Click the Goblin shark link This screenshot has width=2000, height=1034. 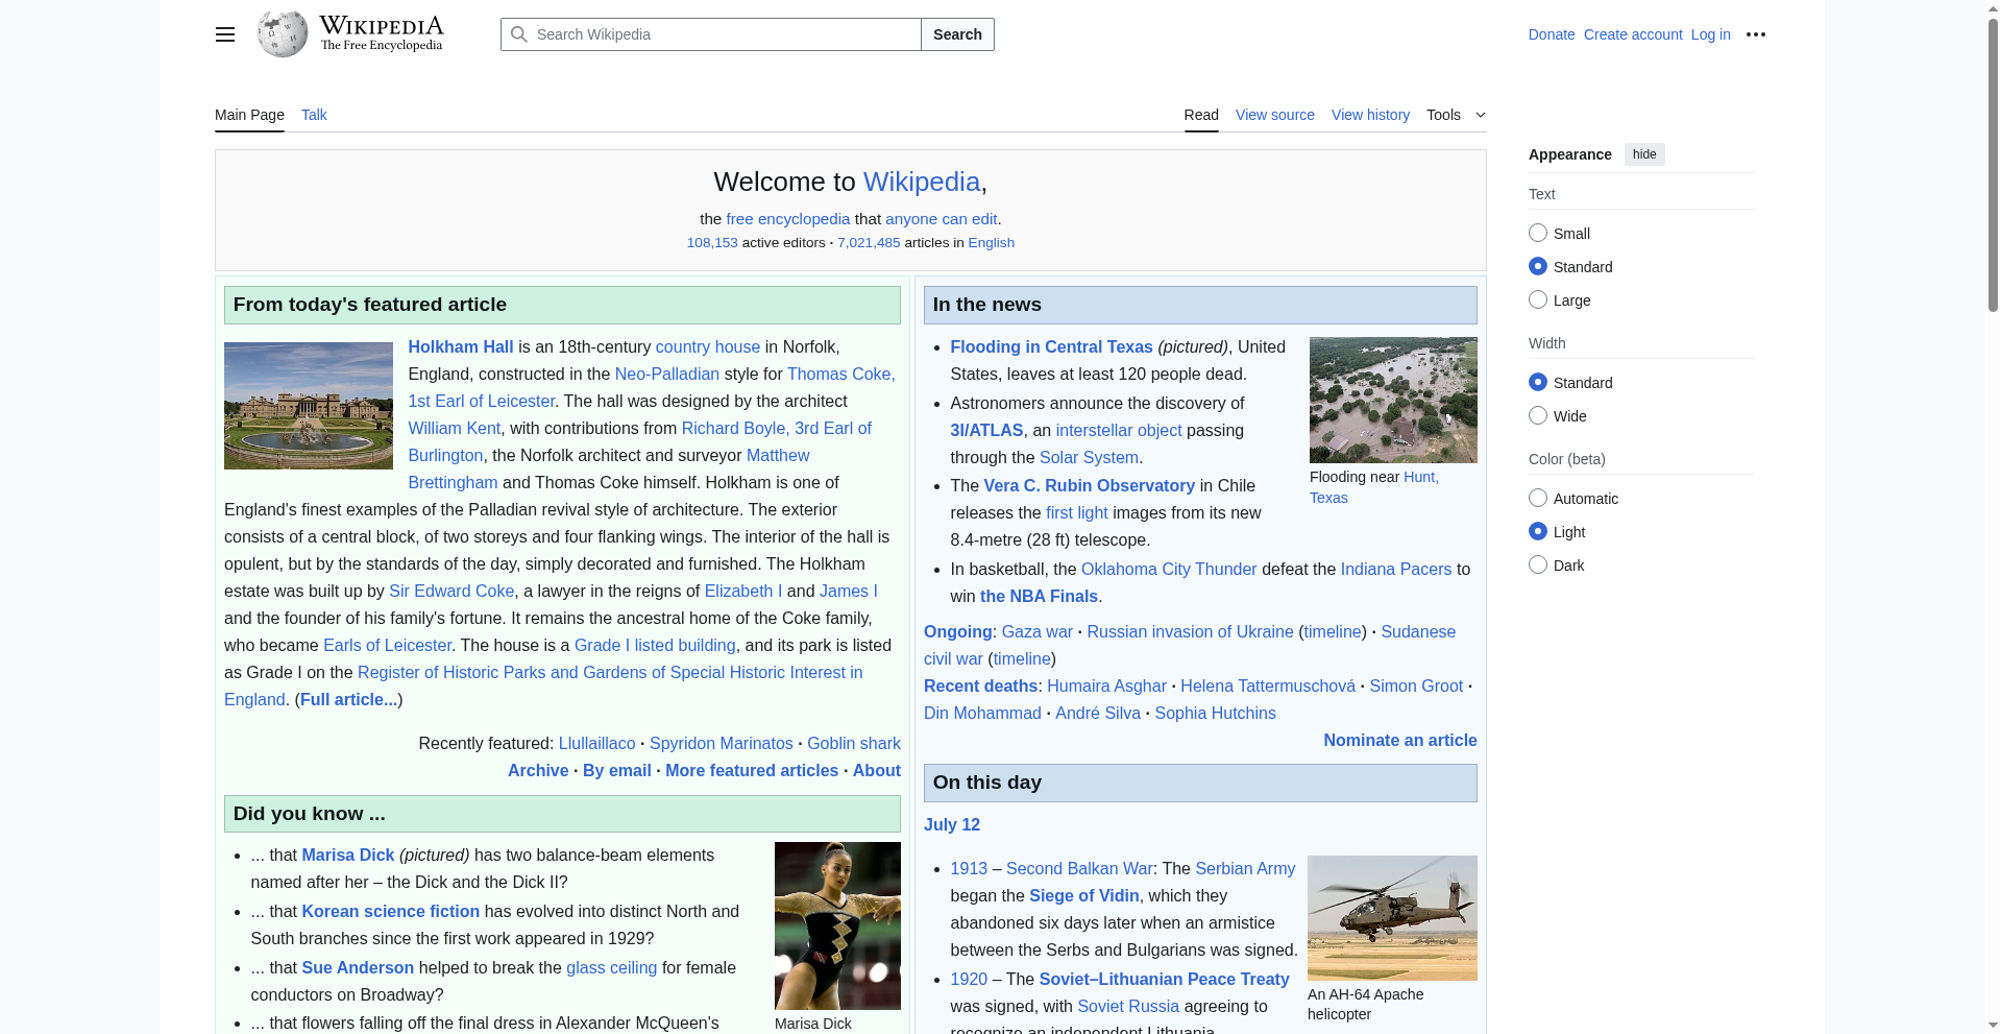(x=853, y=743)
